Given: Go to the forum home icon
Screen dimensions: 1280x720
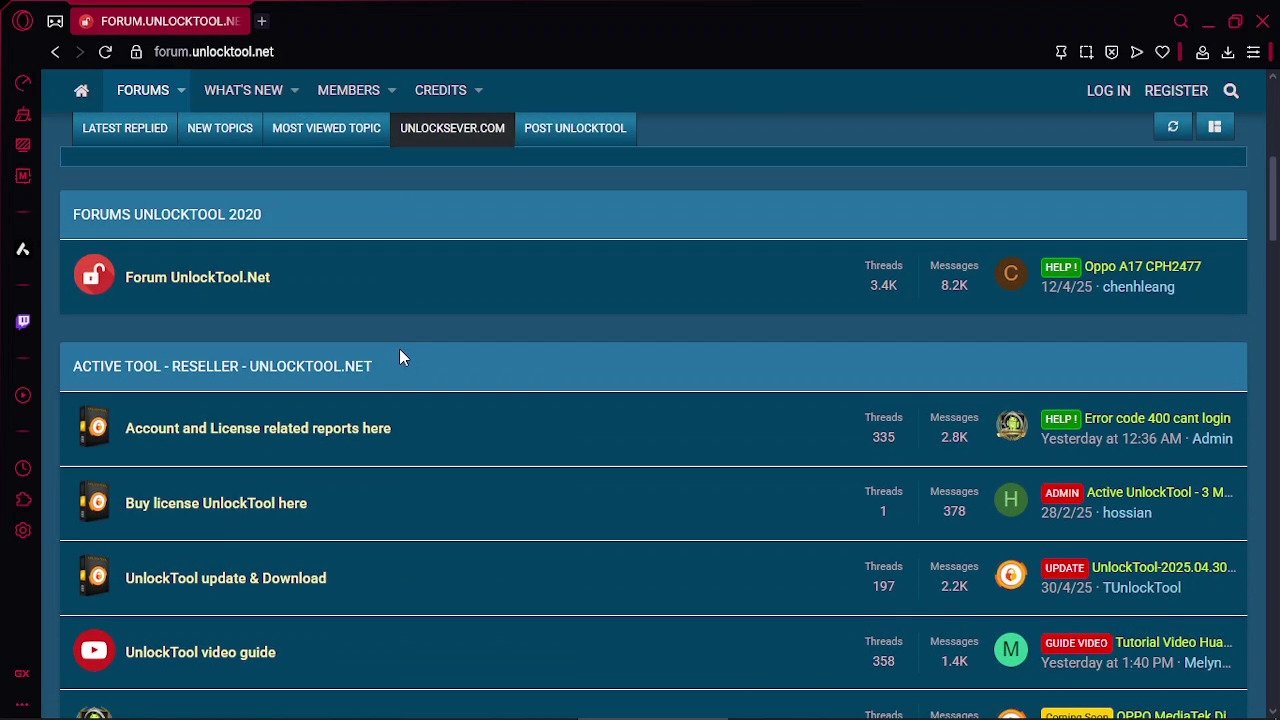Looking at the screenshot, I should pos(81,91).
